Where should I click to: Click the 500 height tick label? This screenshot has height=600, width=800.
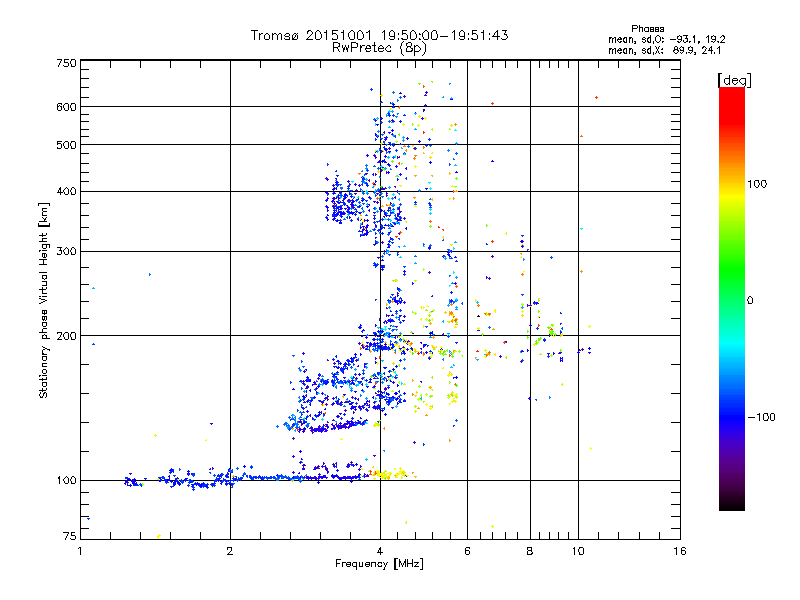pos(66,145)
